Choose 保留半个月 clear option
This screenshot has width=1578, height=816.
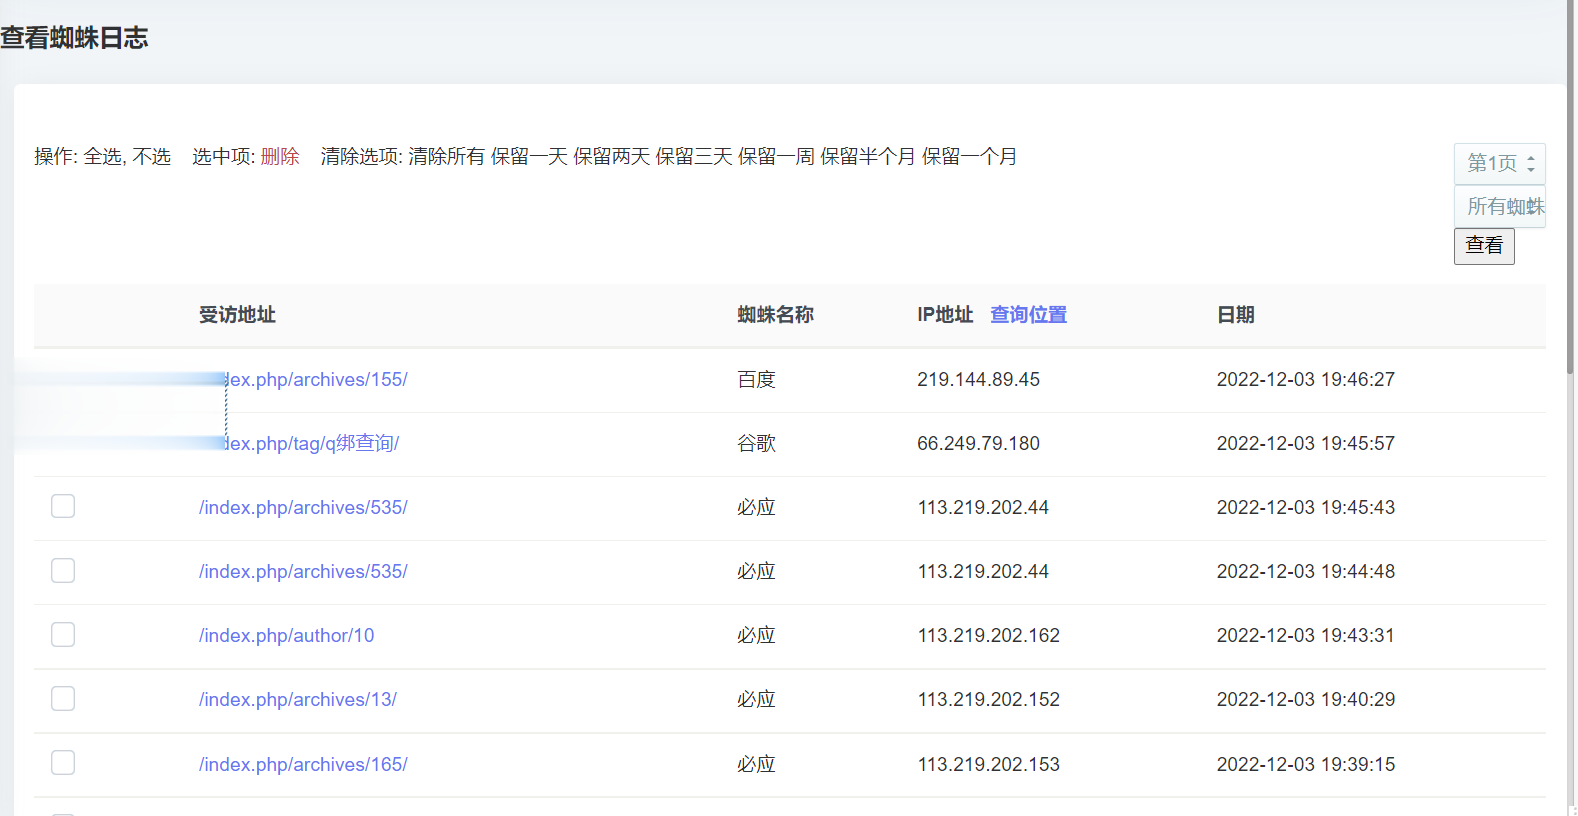click(x=867, y=157)
